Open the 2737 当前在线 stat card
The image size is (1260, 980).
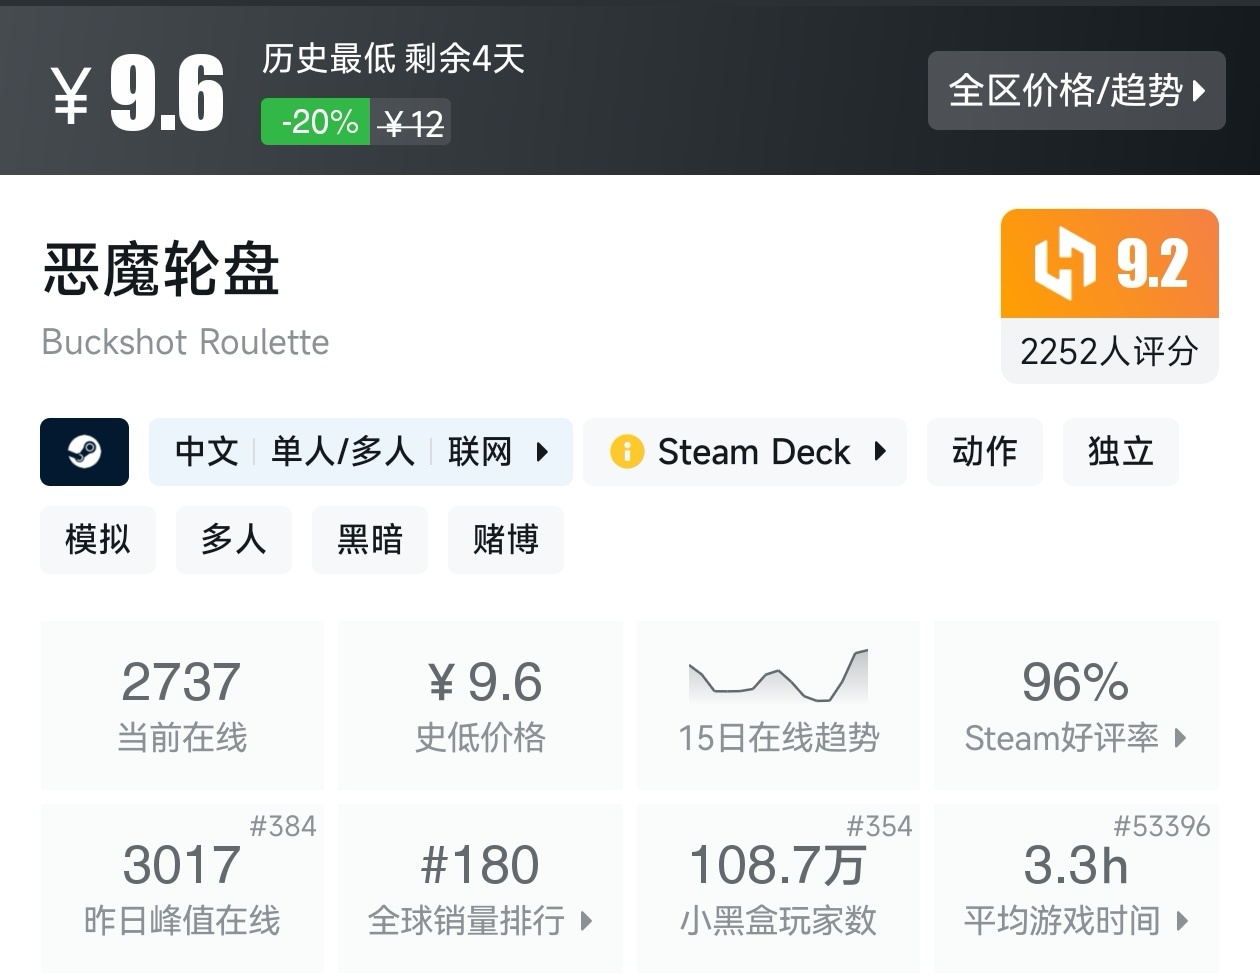182,705
